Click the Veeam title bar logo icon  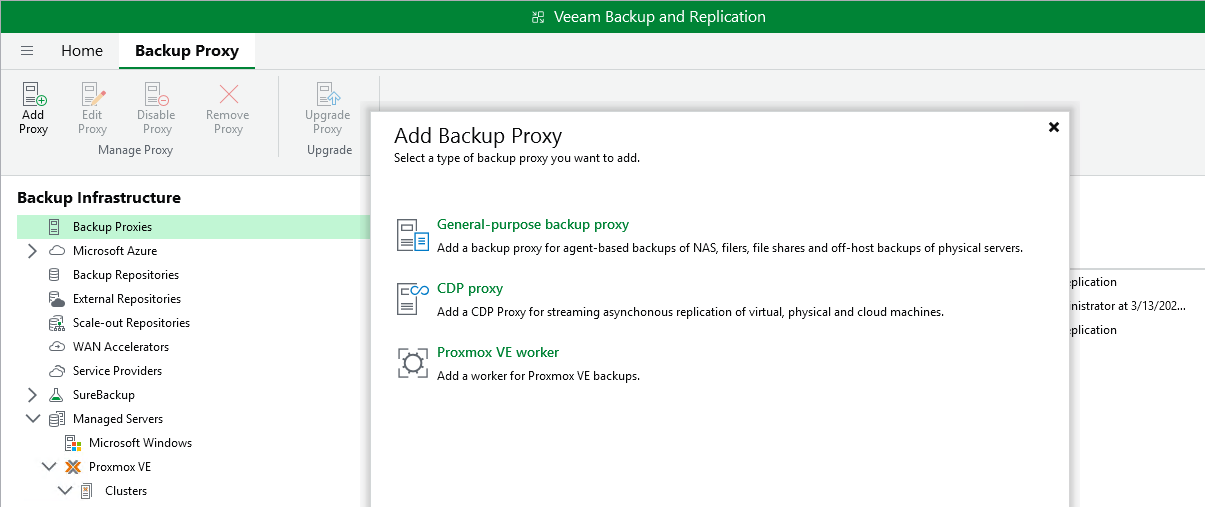coord(538,17)
